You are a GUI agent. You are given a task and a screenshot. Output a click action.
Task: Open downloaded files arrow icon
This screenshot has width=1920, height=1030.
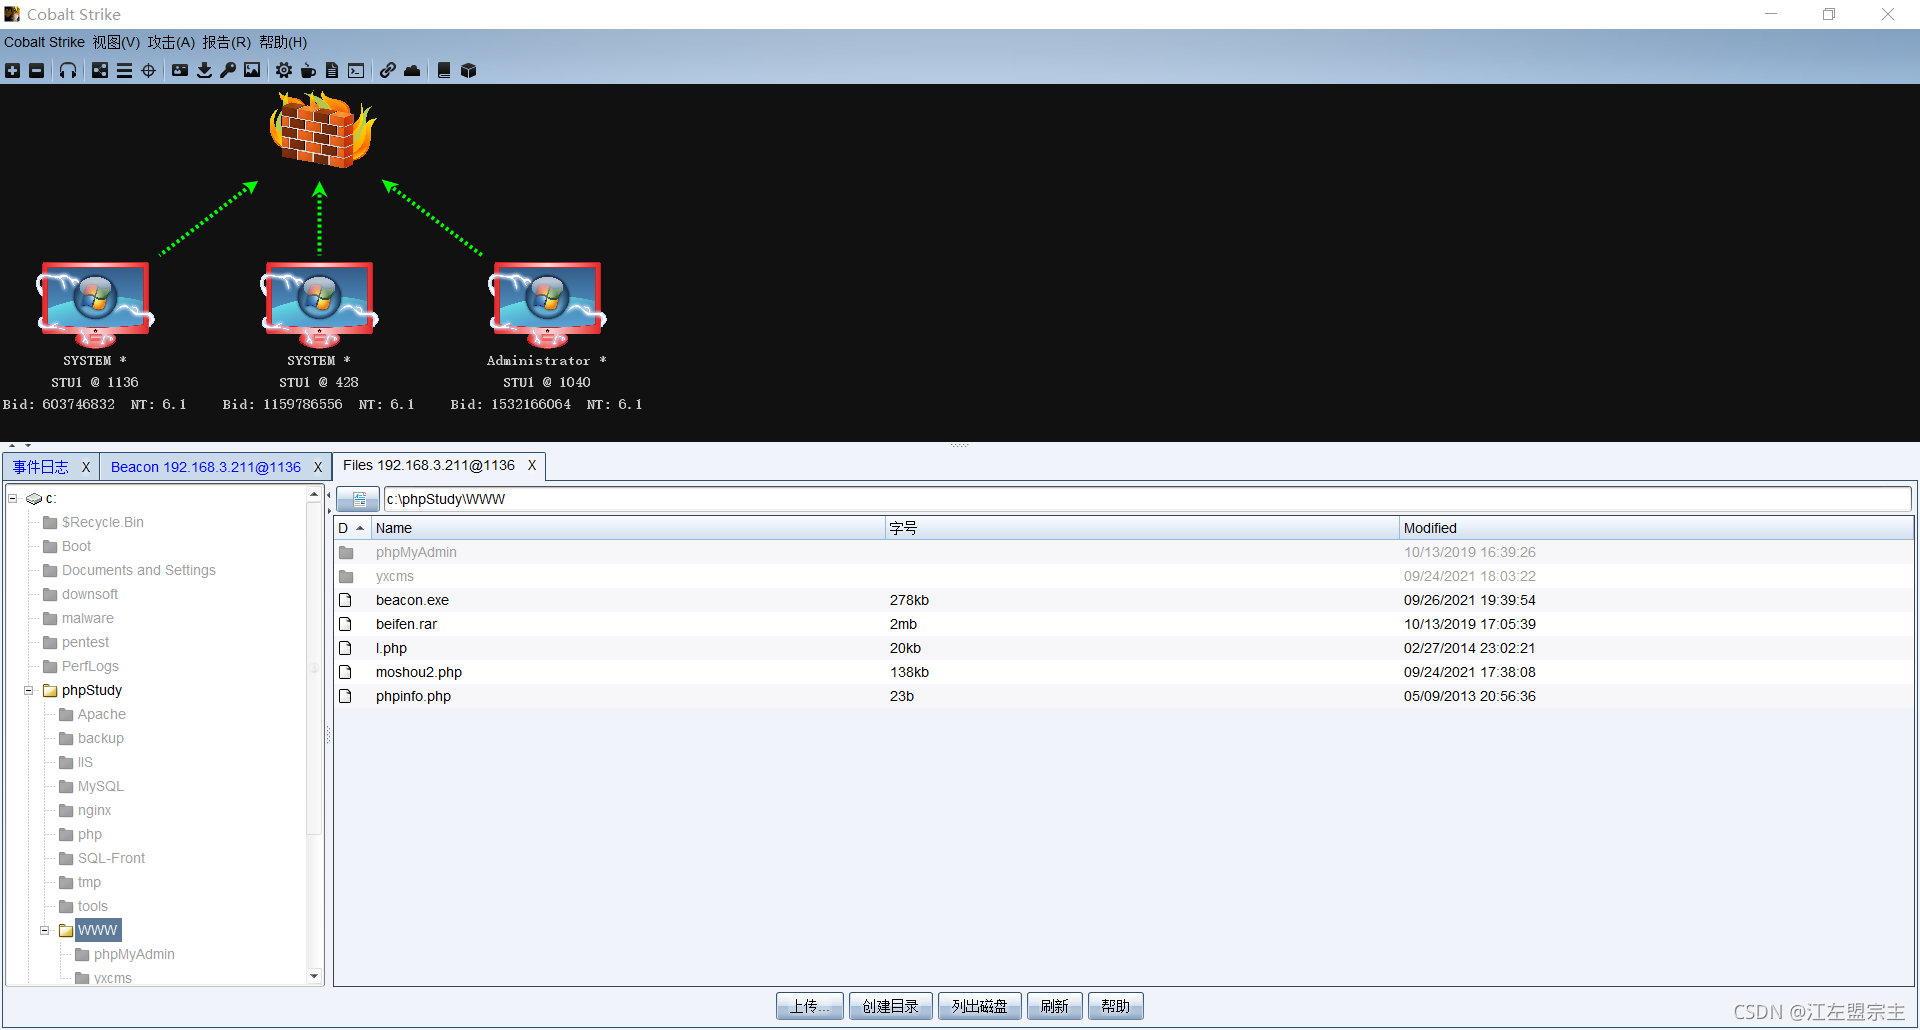(204, 70)
